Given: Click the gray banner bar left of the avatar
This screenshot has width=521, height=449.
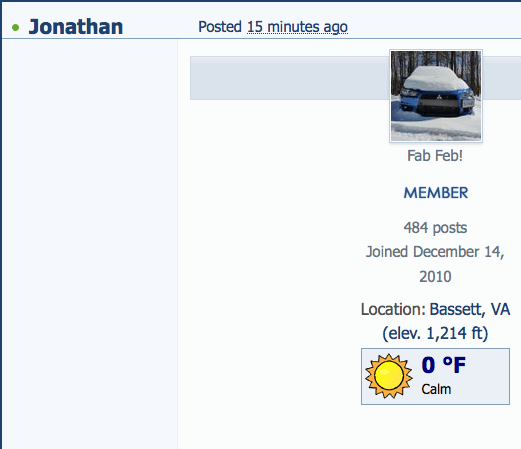Looking at the screenshot, I should tap(290, 78).
